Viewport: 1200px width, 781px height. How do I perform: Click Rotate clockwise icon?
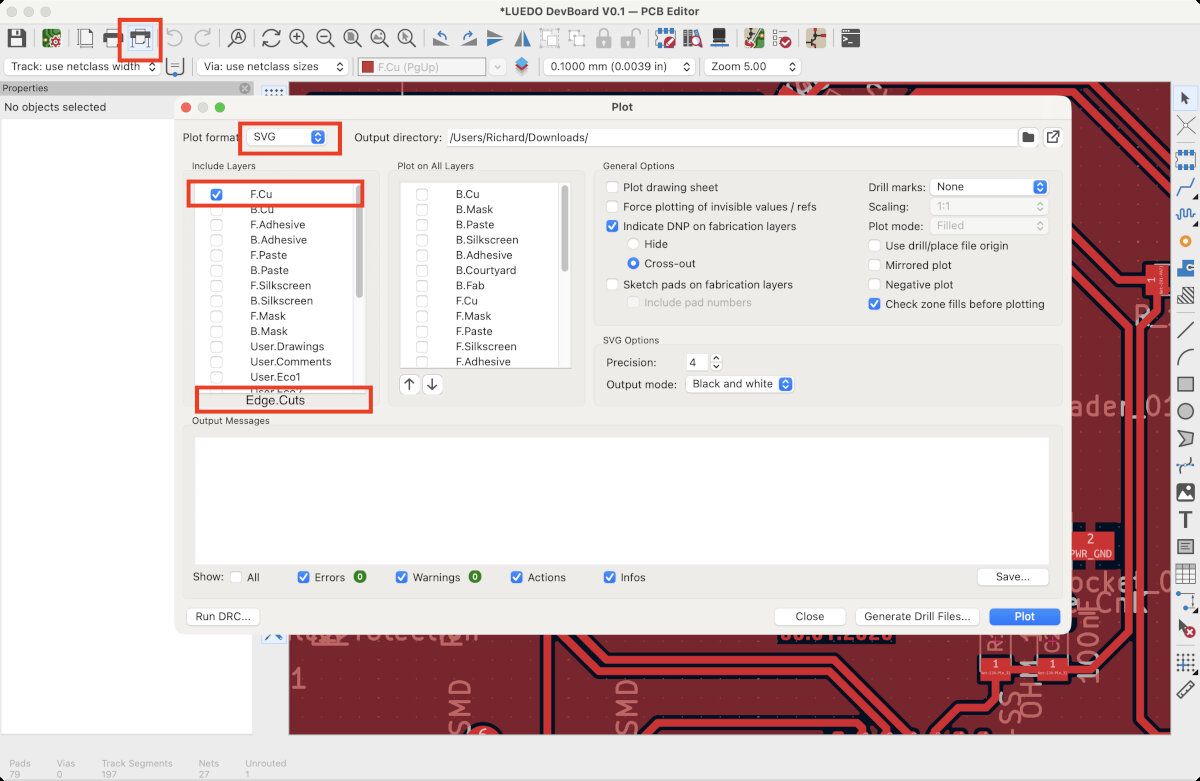[468, 38]
